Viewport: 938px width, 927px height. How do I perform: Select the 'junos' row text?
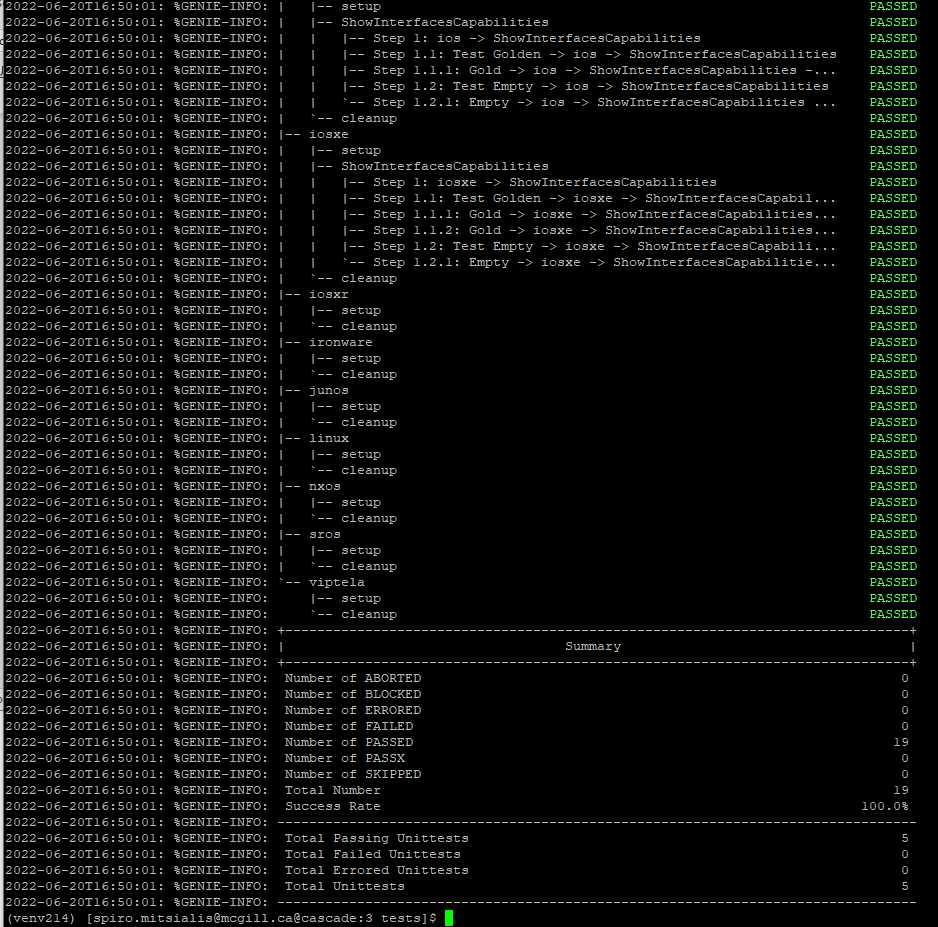click(x=328, y=390)
